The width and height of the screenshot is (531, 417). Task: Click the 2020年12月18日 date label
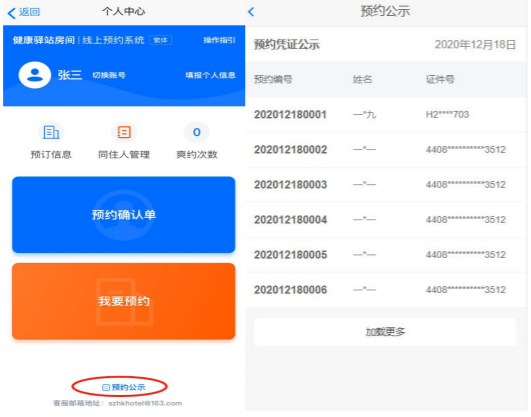475,44
